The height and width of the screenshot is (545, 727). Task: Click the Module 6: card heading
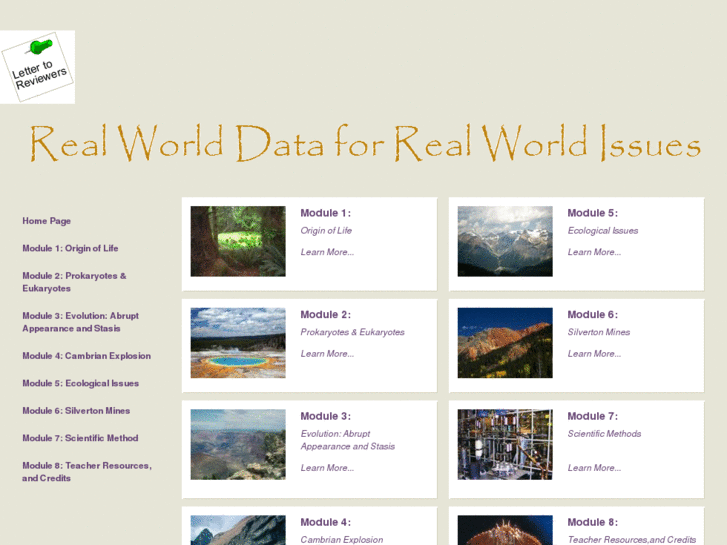click(x=593, y=314)
